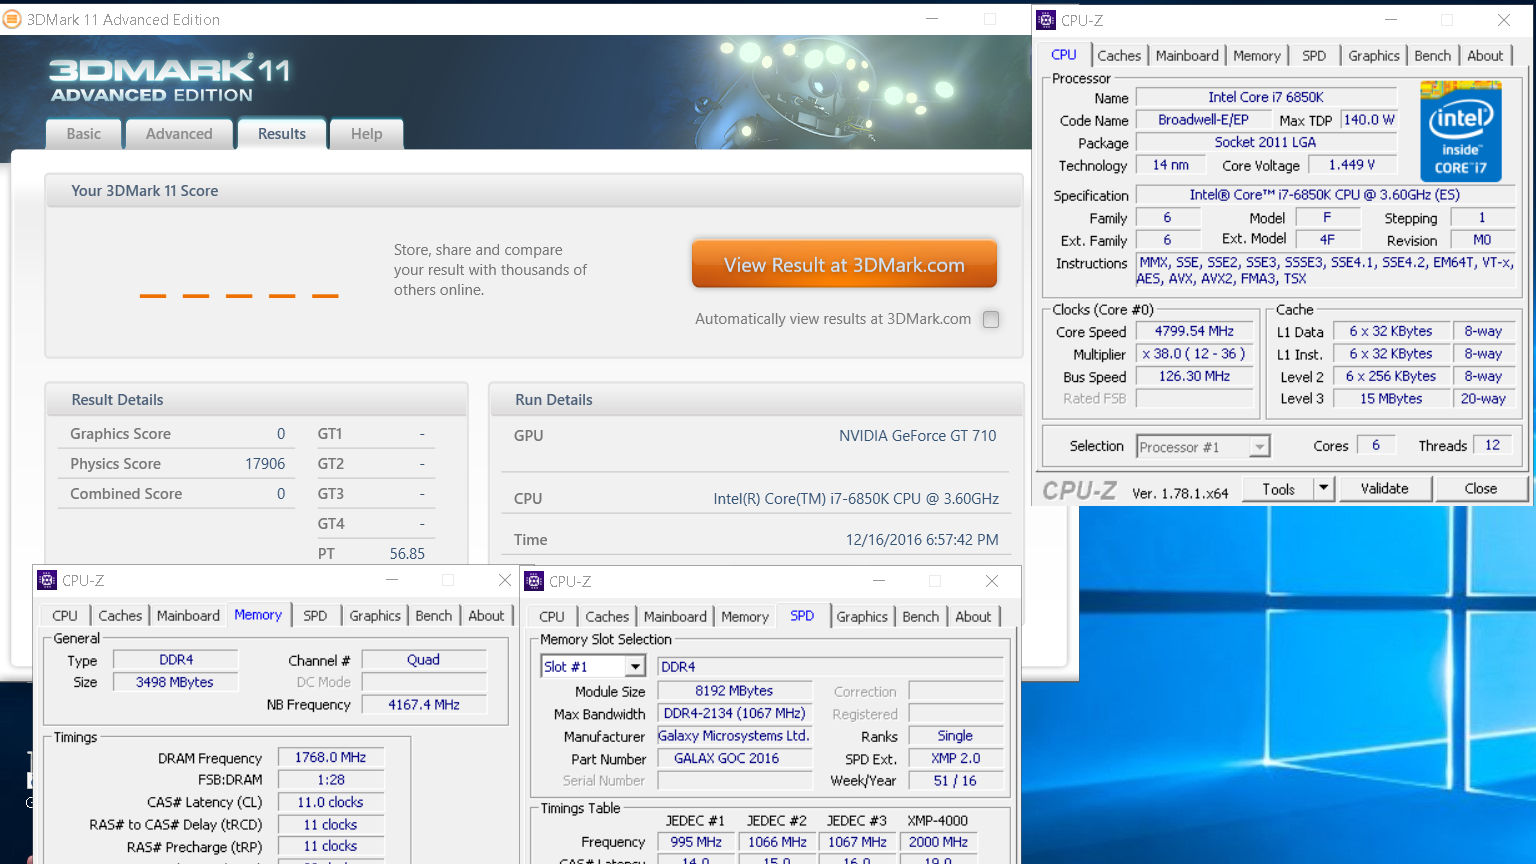
Task: Open About tab in top-right CPU-Z window
Action: click(1485, 56)
